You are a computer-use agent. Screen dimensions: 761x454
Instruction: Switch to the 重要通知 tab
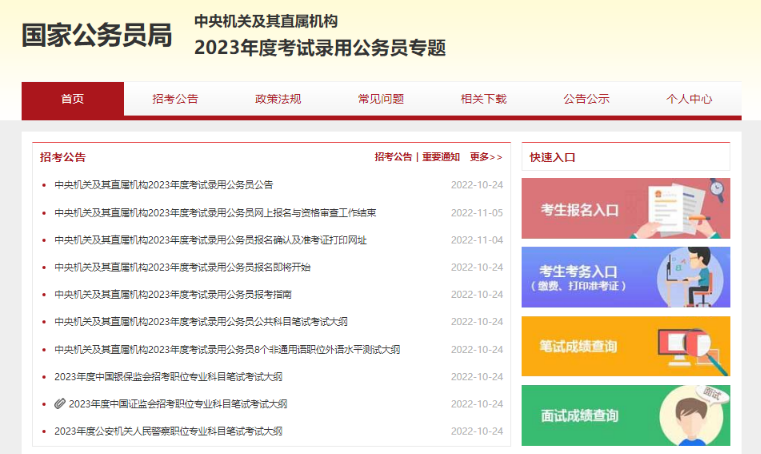[440, 157]
